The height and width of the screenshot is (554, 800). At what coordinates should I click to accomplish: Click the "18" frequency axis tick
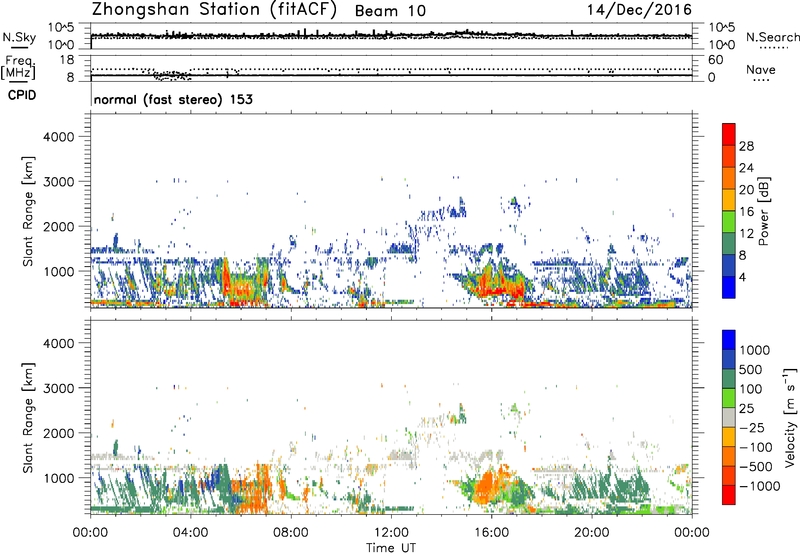[67, 60]
